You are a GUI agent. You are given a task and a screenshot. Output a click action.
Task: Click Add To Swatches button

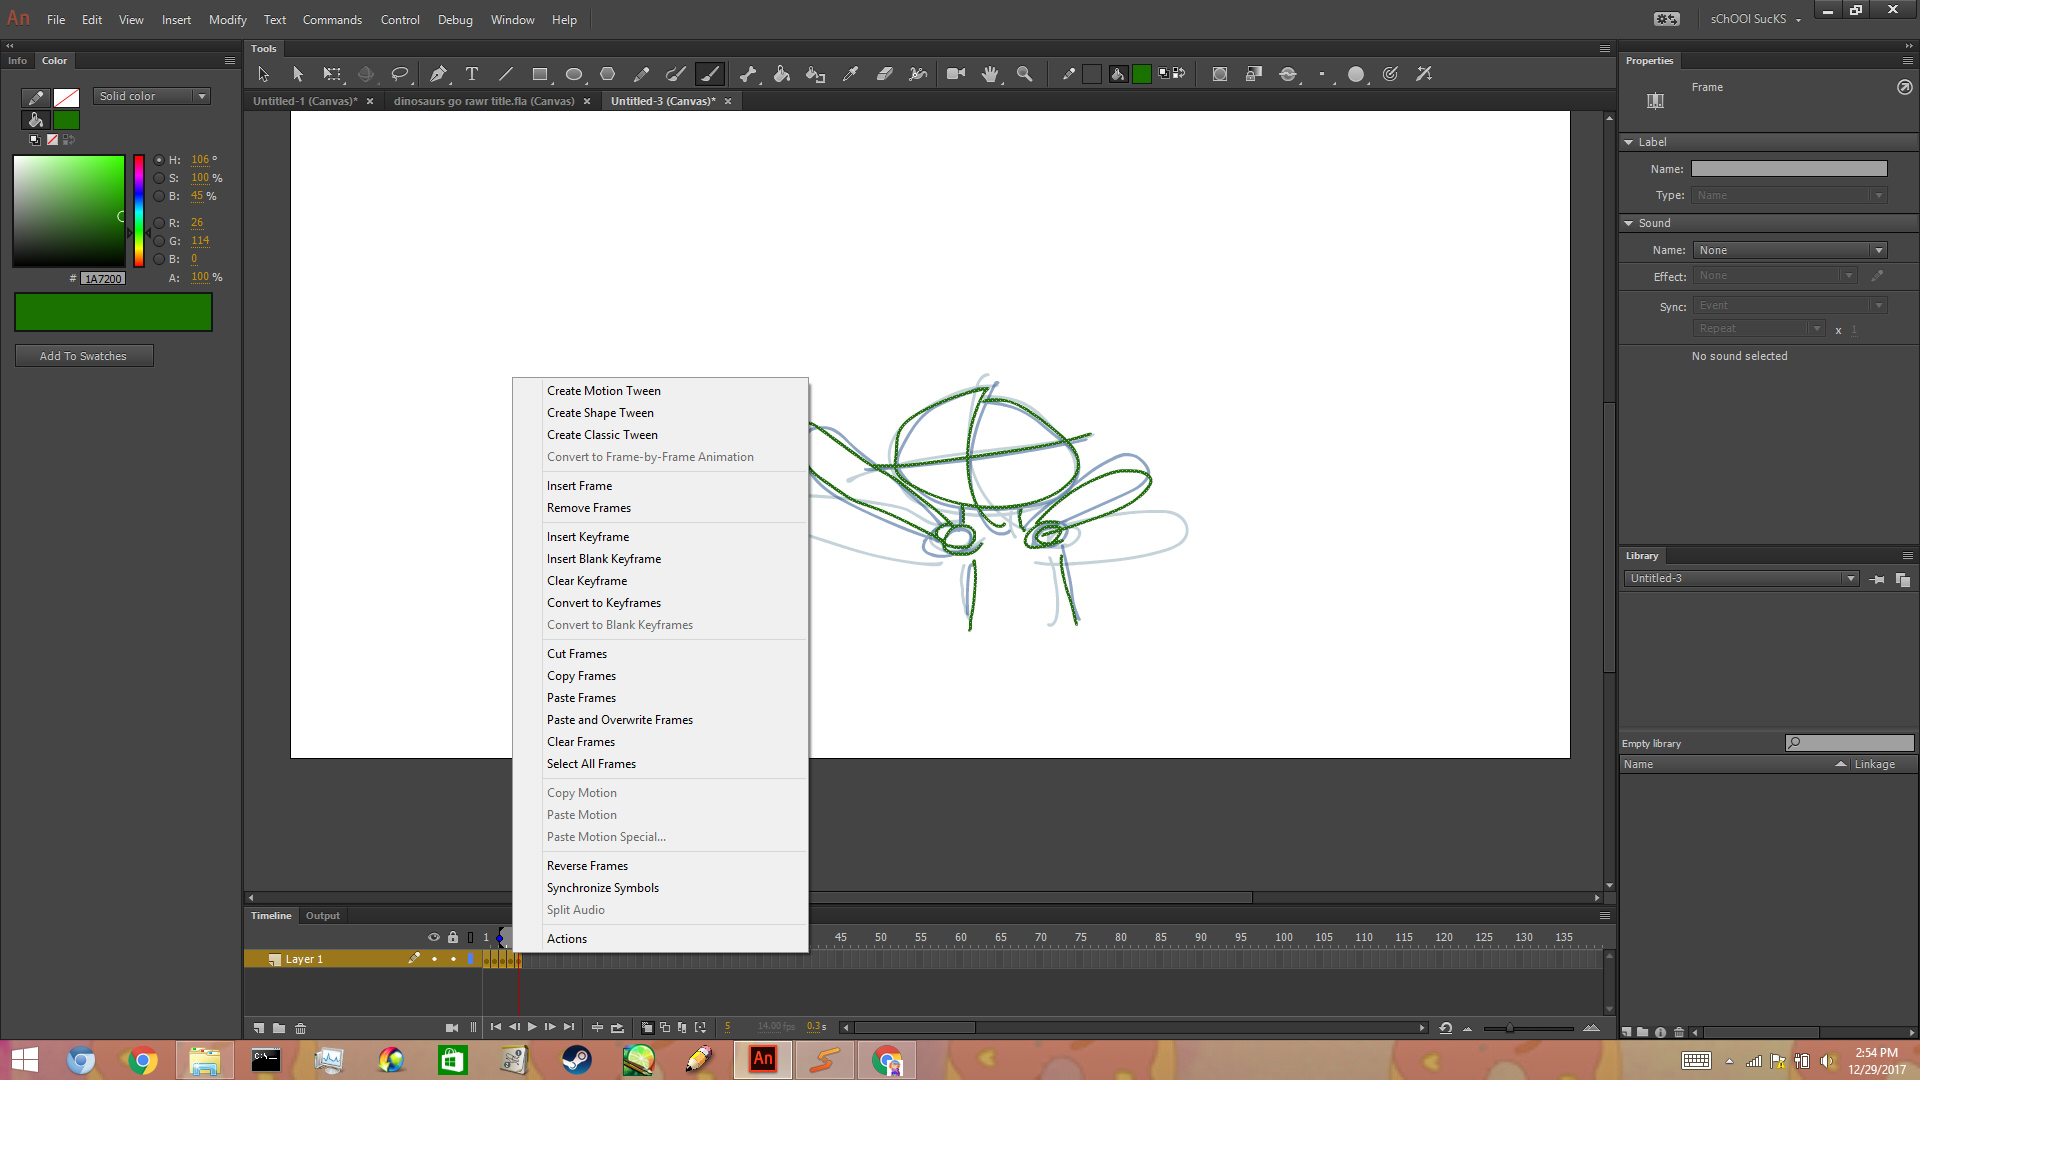(x=83, y=354)
